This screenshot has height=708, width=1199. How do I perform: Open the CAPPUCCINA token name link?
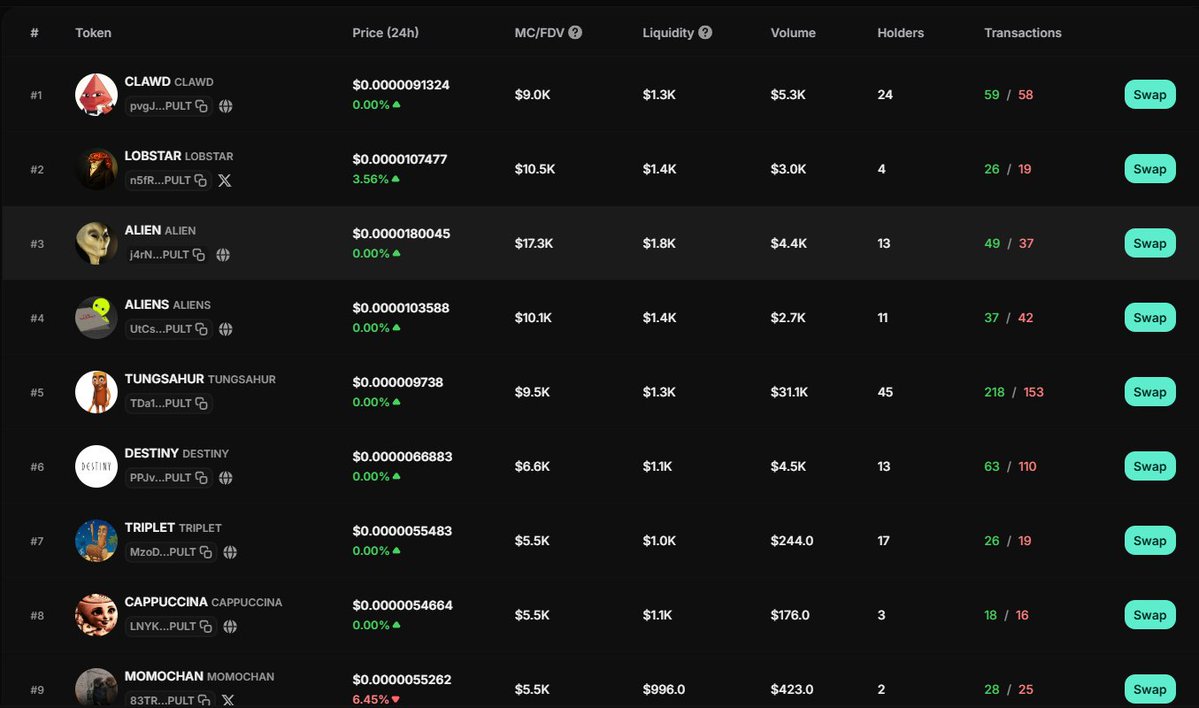pyautogui.click(x=166, y=601)
